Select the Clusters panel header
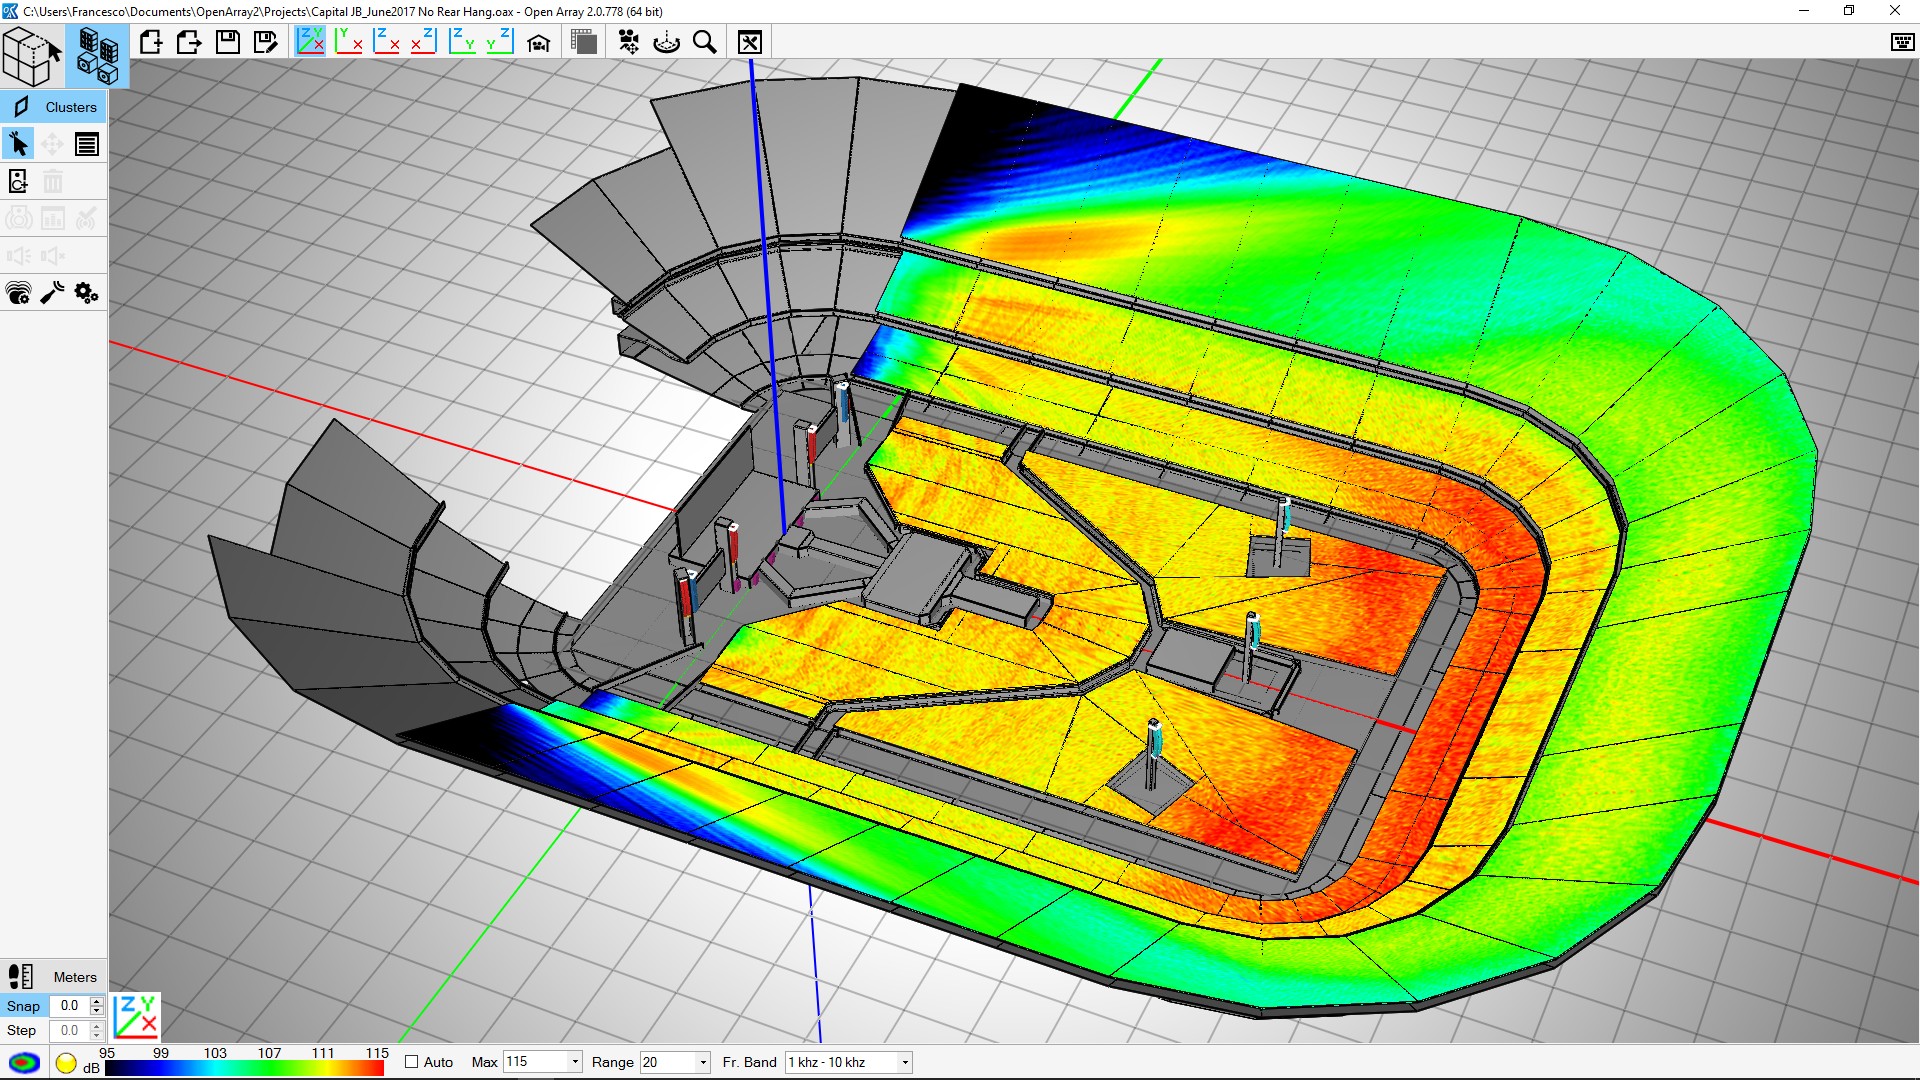Screen dimensions: 1920x1080 pos(54,107)
